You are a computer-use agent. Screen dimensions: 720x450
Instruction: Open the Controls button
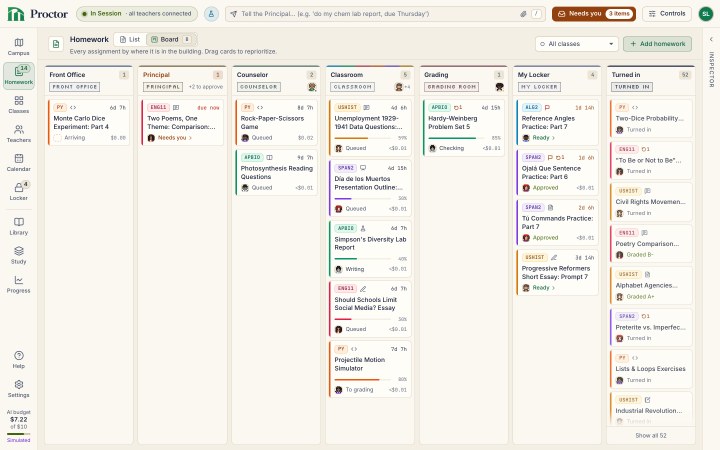coord(667,14)
